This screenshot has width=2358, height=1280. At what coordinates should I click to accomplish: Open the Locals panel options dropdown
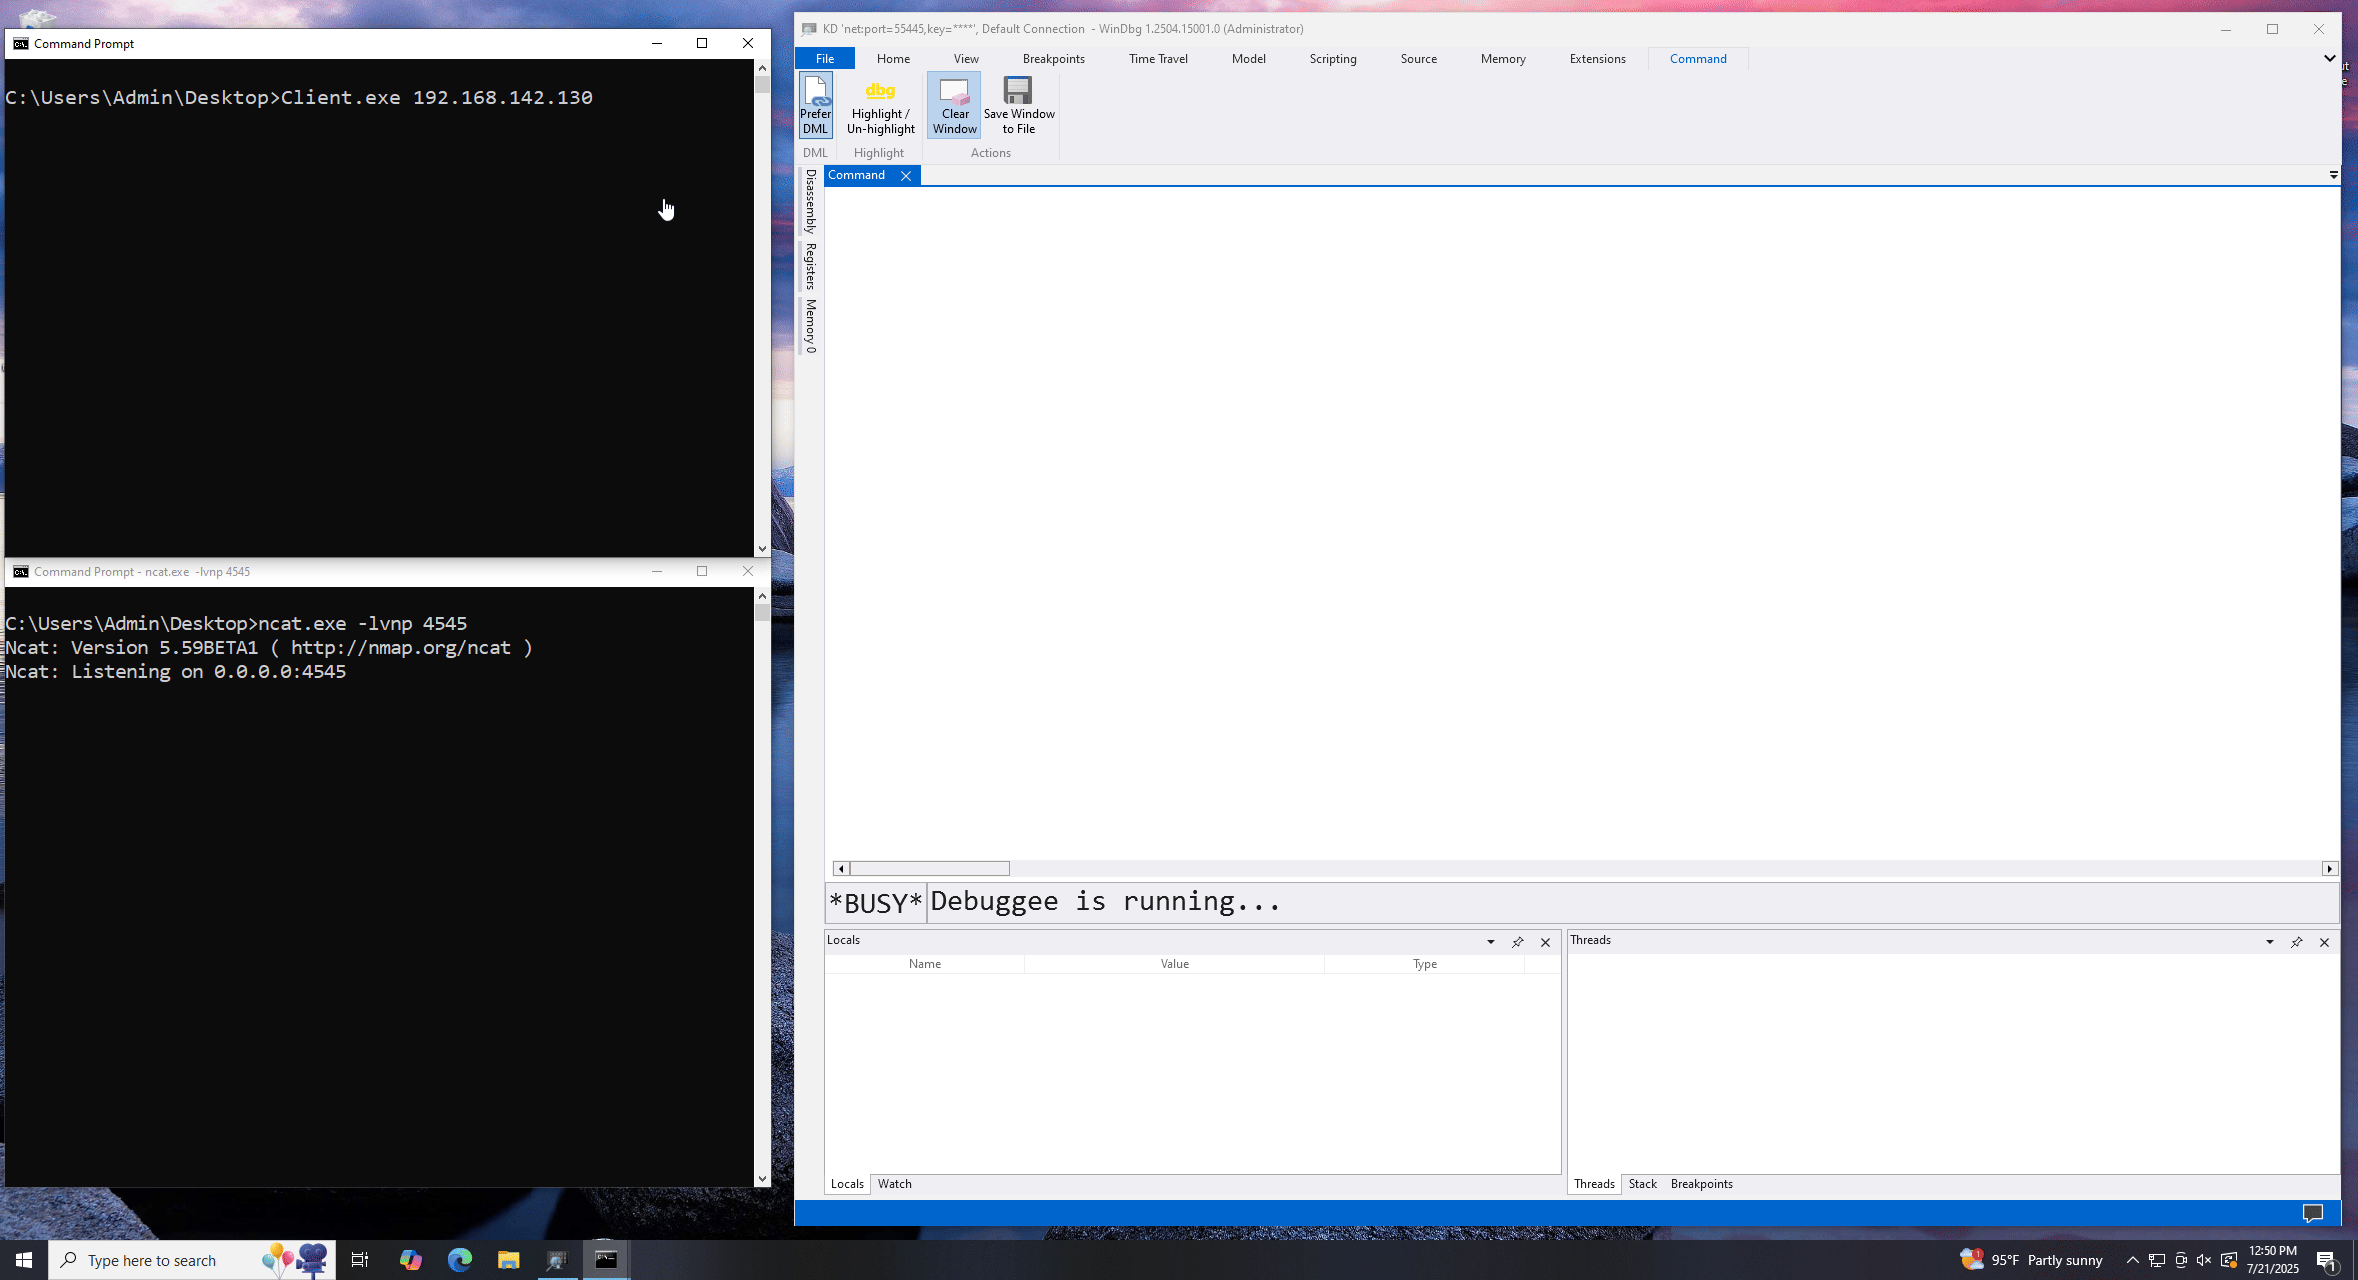click(1490, 942)
